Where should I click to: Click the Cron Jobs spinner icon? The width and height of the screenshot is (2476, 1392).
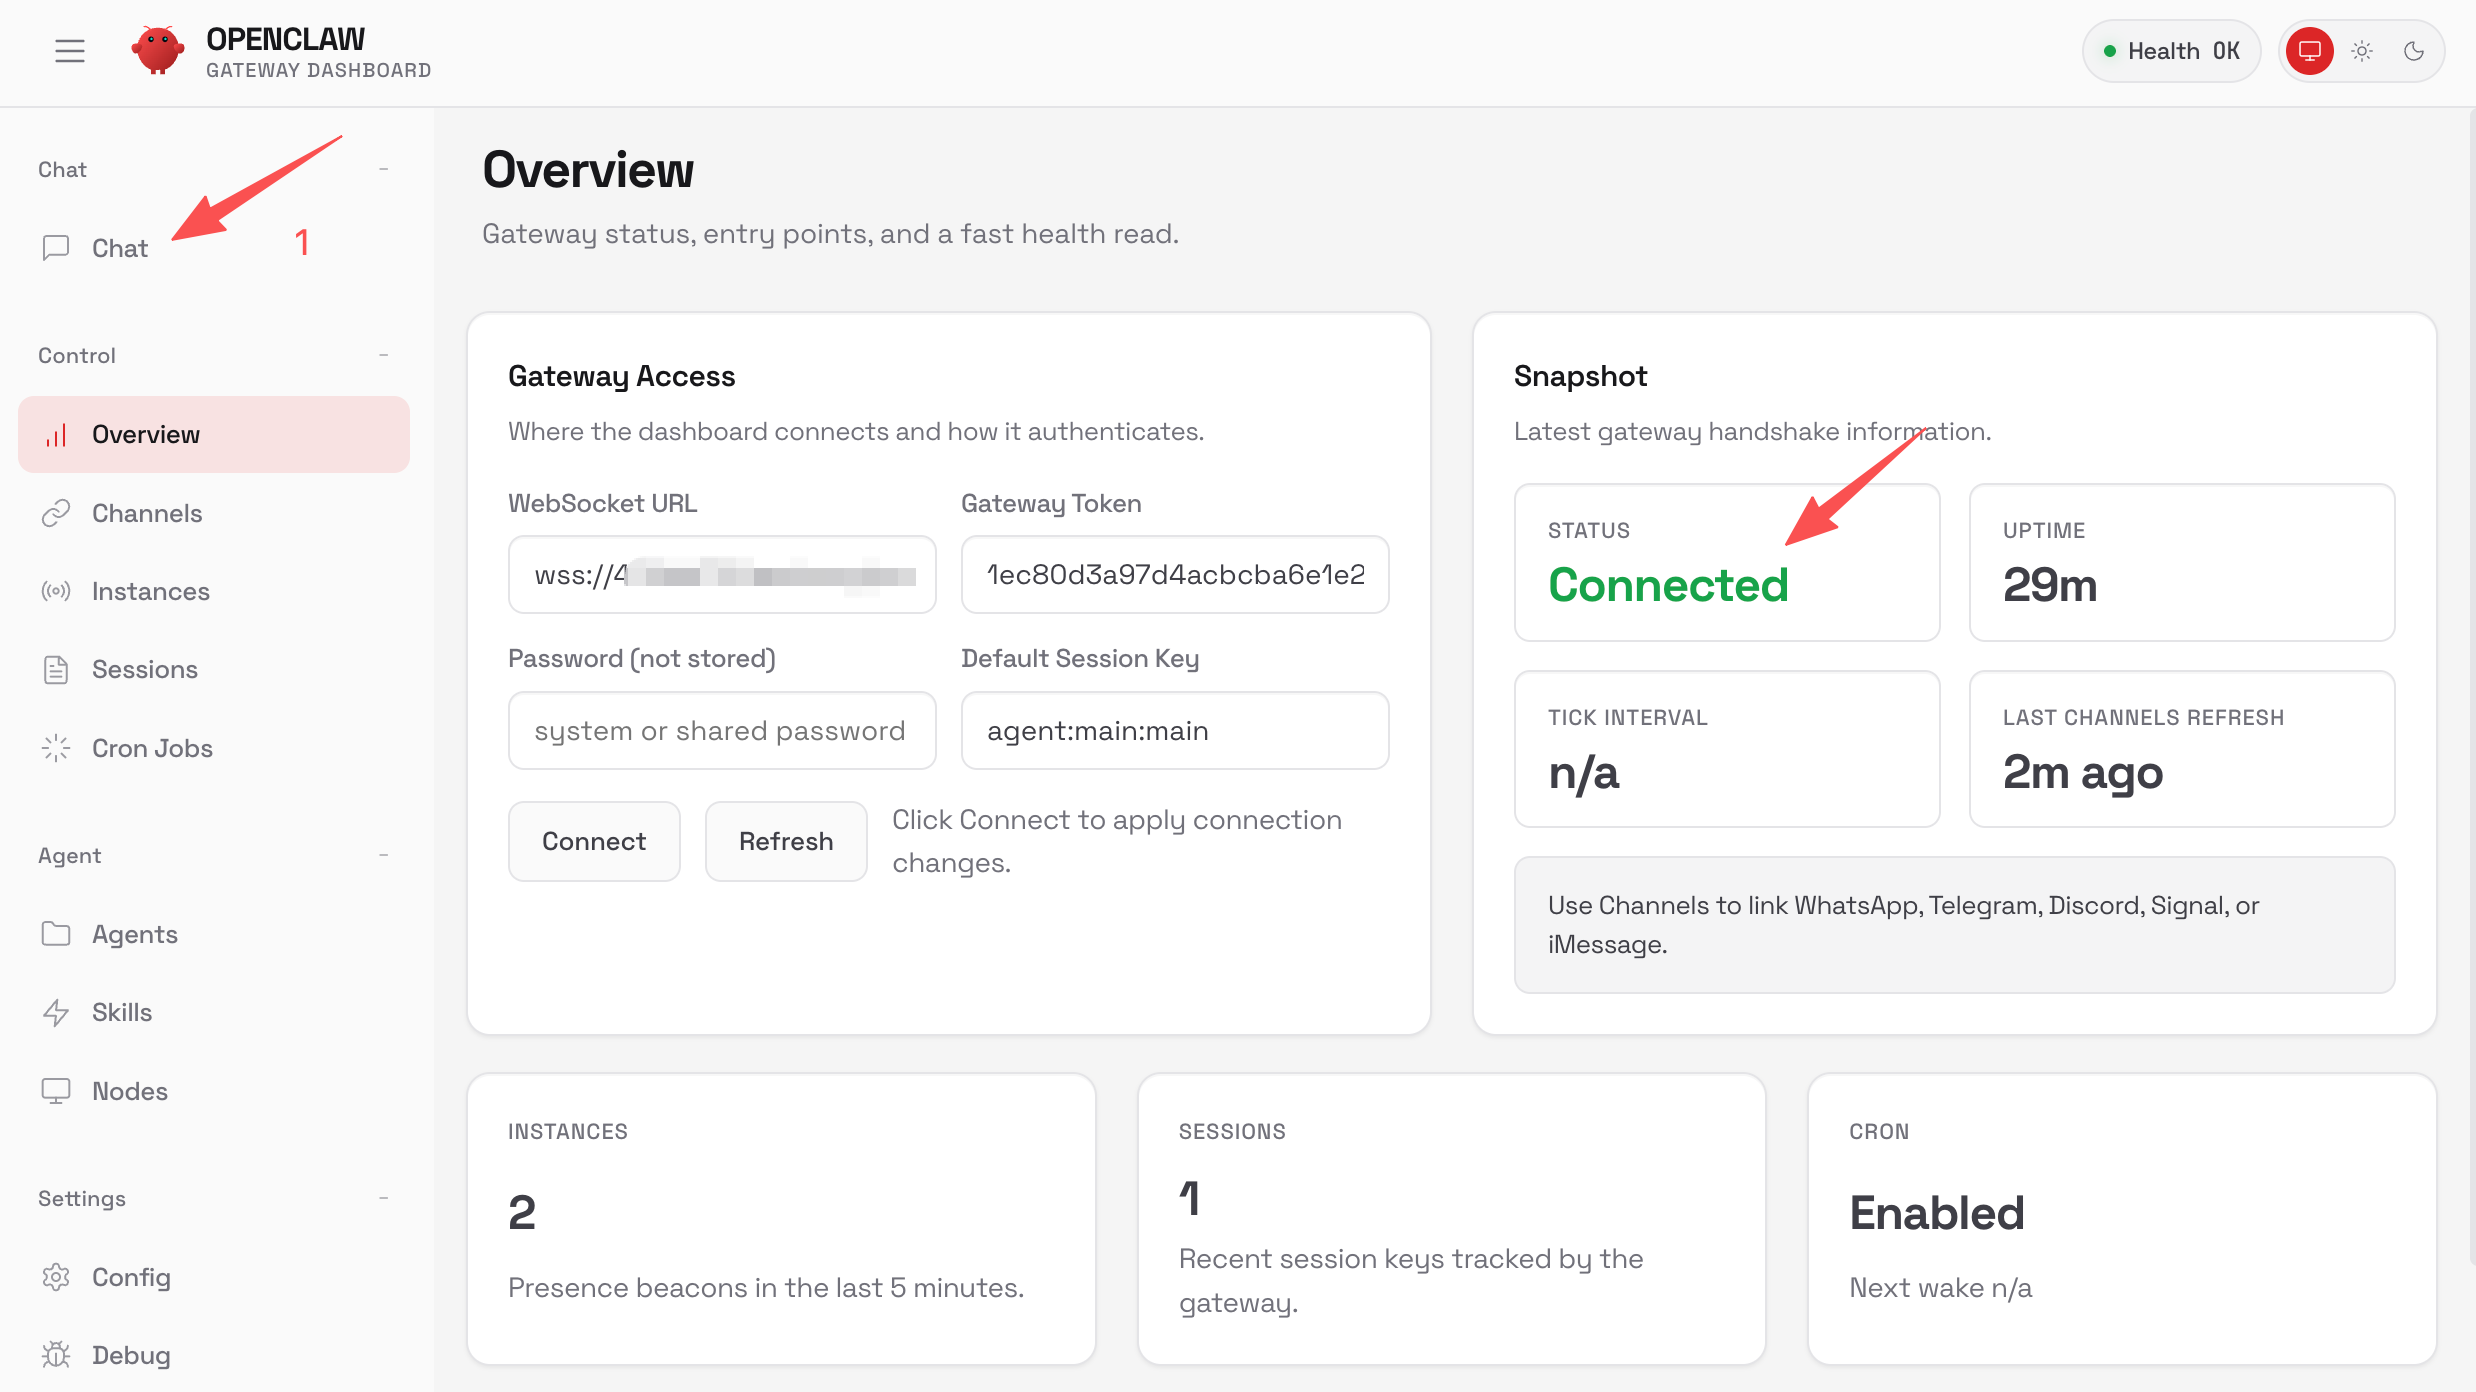(x=56, y=748)
